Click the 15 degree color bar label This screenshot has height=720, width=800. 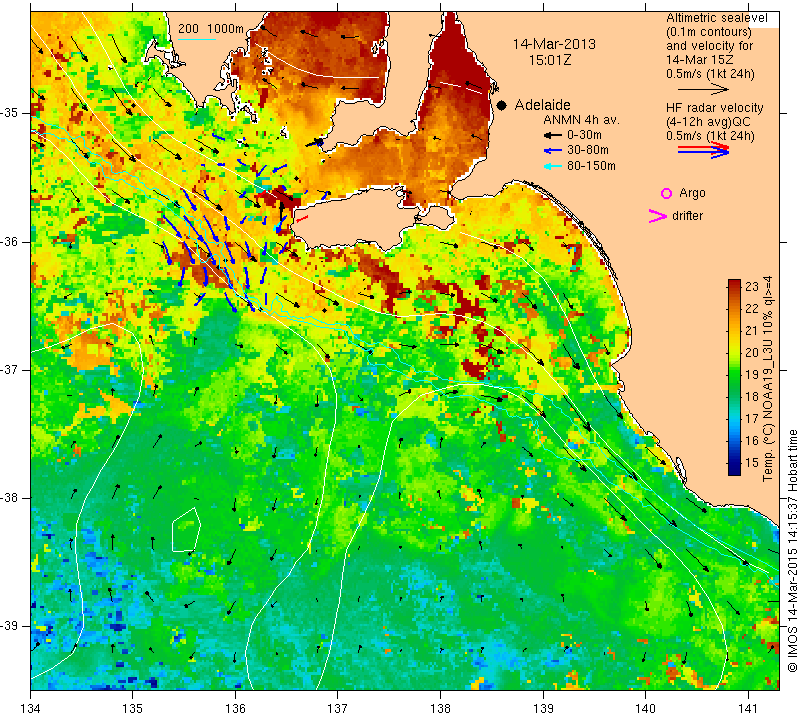click(x=752, y=463)
